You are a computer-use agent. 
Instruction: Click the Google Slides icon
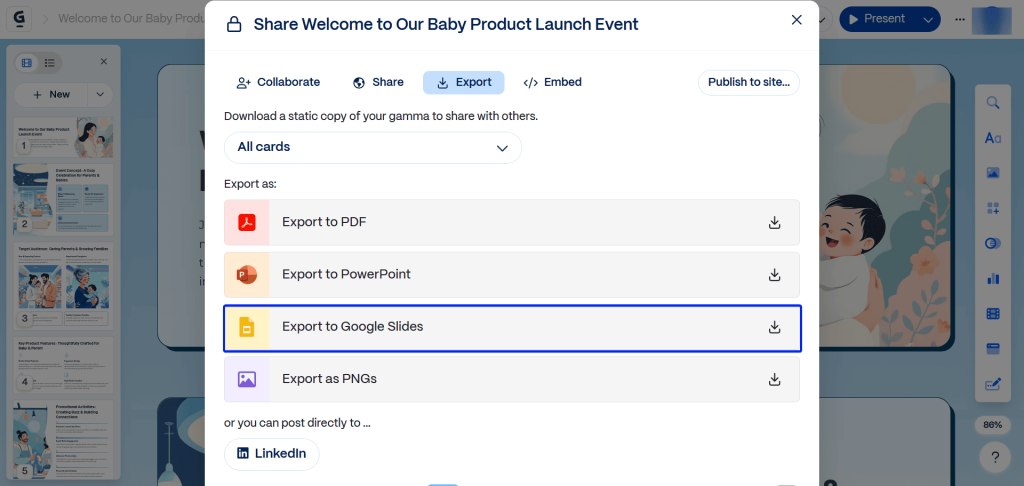[x=246, y=327]
